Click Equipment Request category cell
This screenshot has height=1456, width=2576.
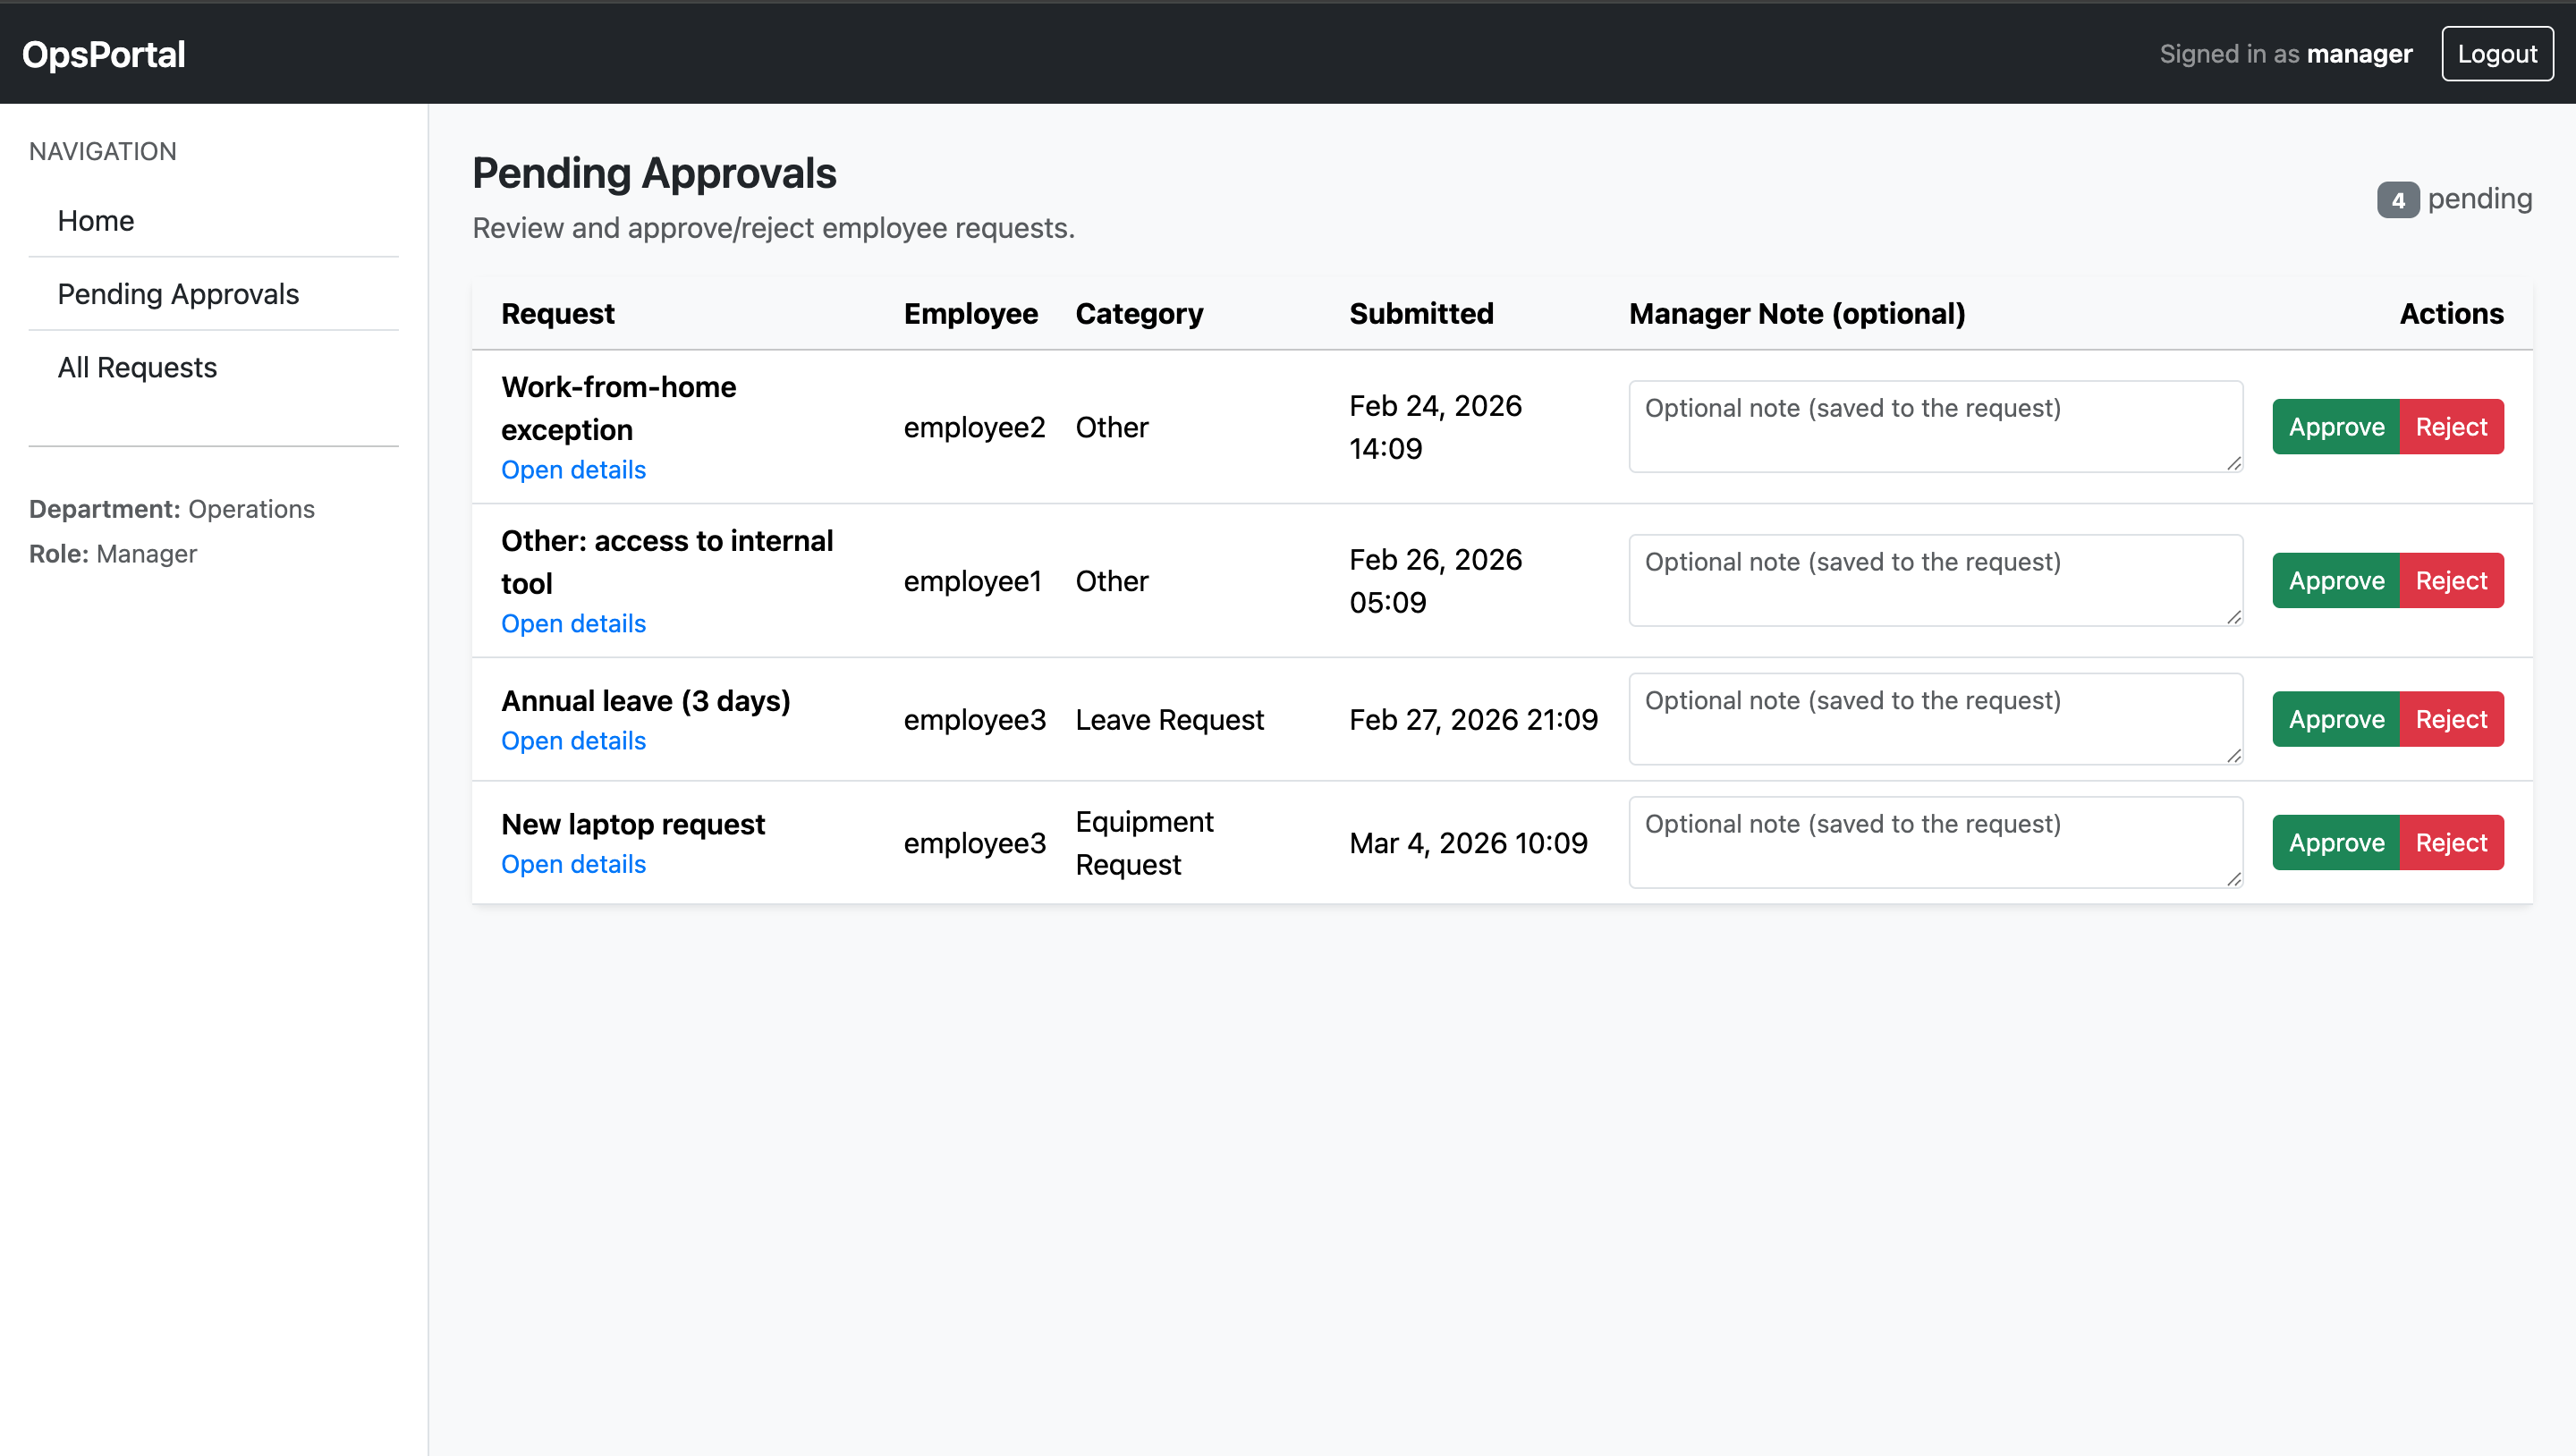point(1144,843)
